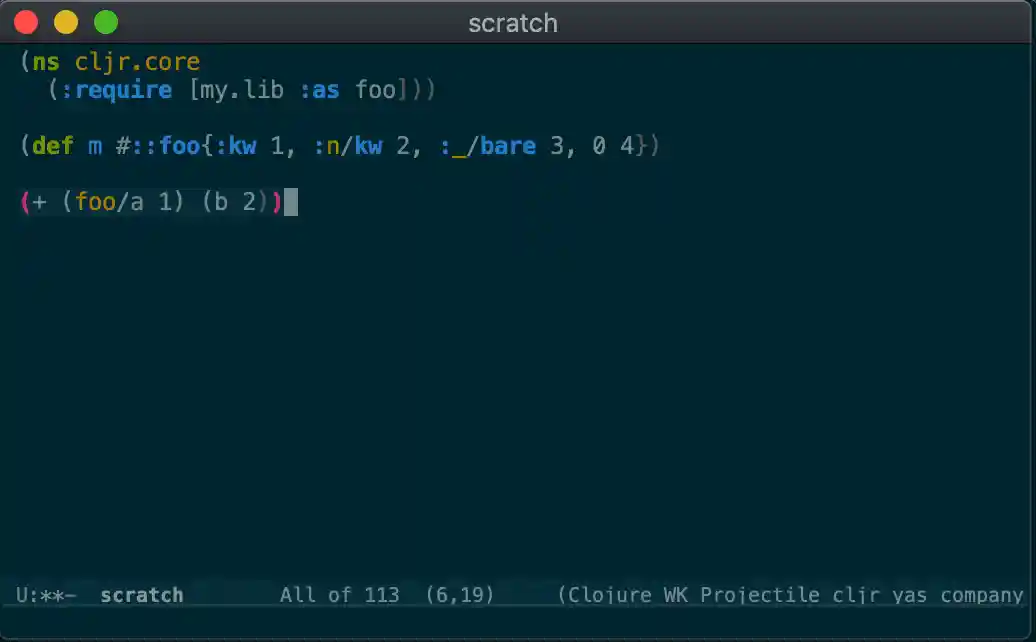Click the U:**- modified status indicator

pos(46,595)
